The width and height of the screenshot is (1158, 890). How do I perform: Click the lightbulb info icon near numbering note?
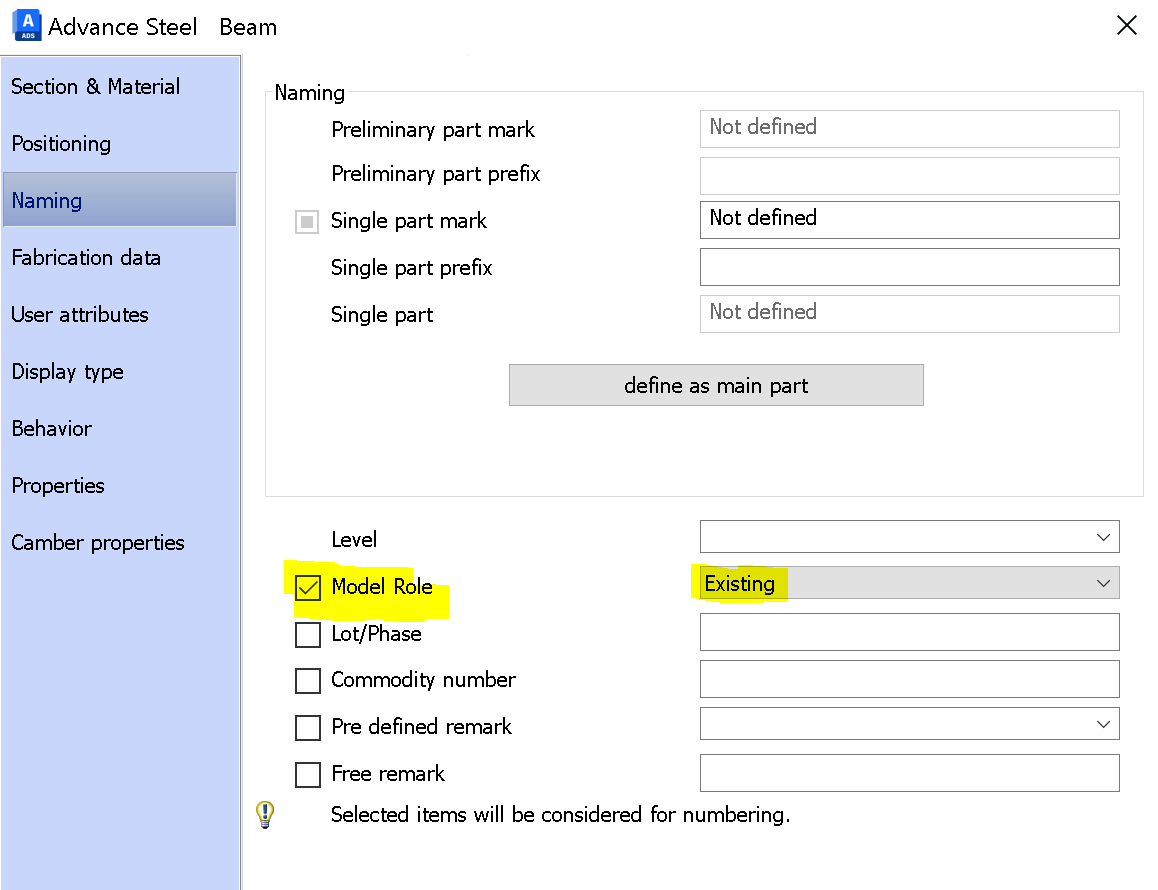tap(264, 814)
